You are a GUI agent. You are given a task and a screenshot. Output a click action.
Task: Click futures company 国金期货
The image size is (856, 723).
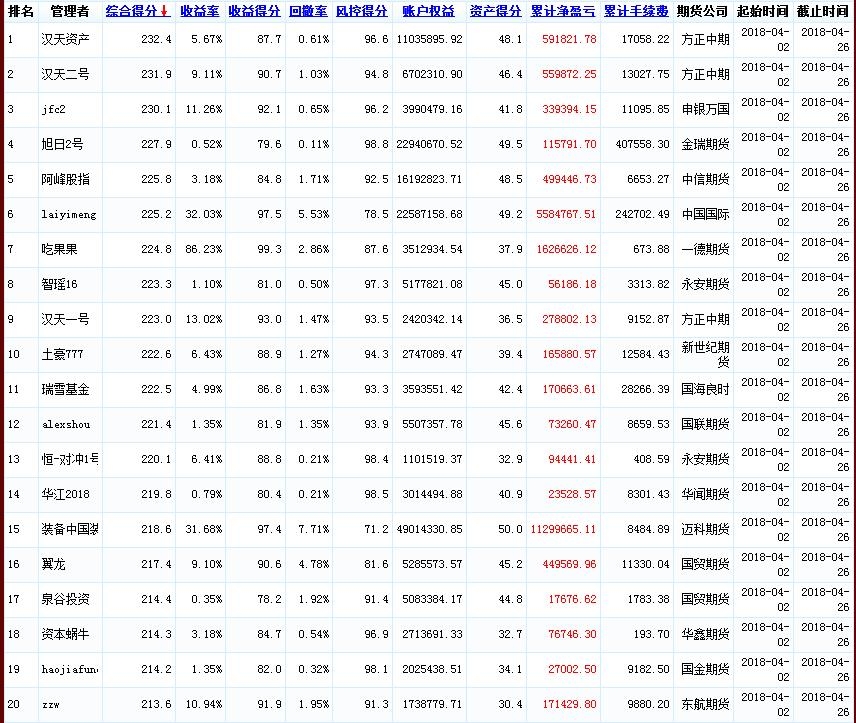tap(705, 669)
